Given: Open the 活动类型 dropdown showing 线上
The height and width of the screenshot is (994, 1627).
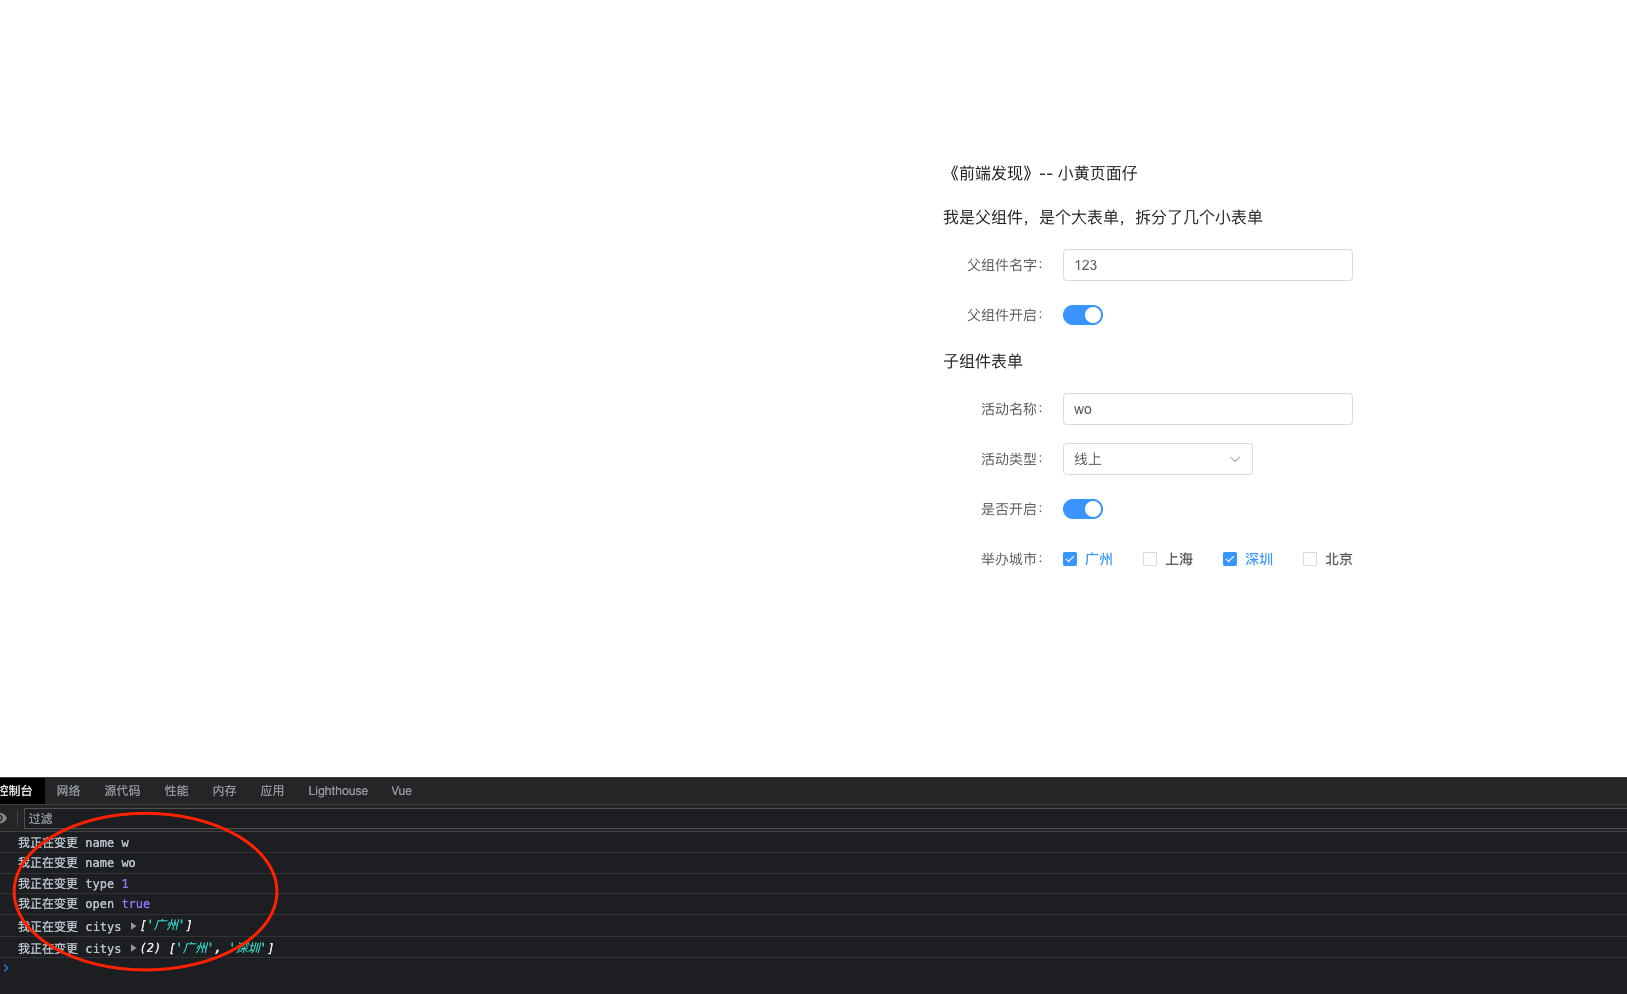Looking at the screenshot, I should click(1157, 459).
